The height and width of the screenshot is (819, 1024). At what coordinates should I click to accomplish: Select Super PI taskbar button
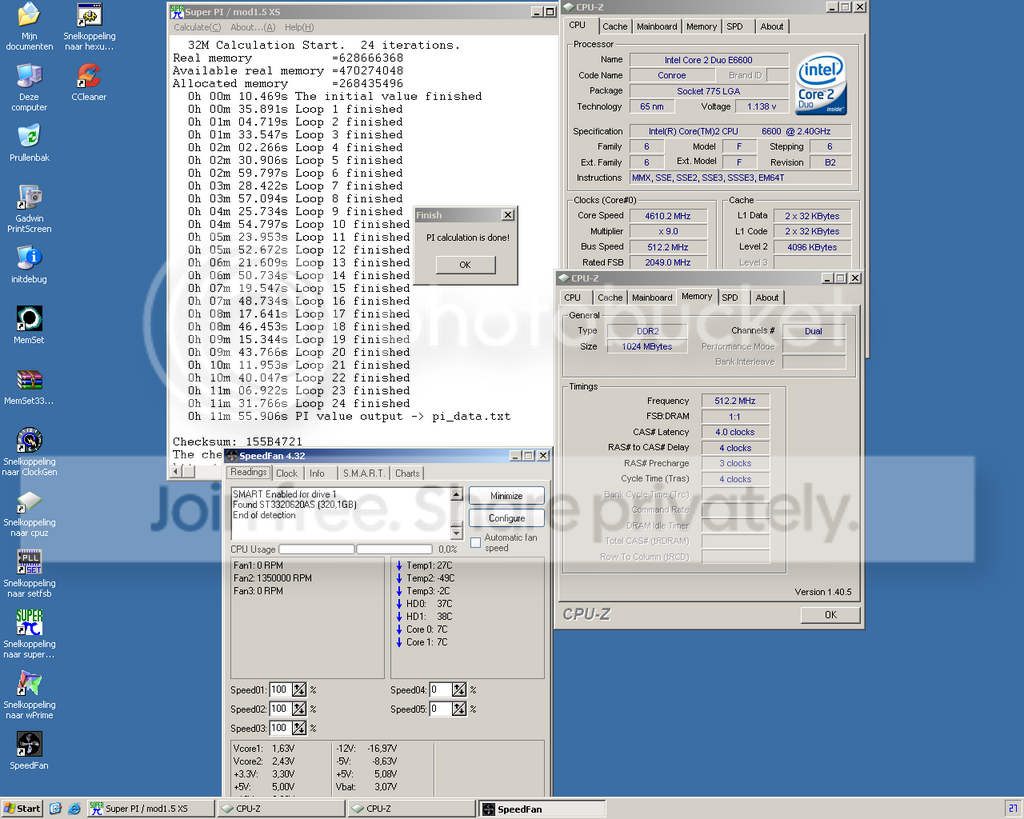point(150,809)
